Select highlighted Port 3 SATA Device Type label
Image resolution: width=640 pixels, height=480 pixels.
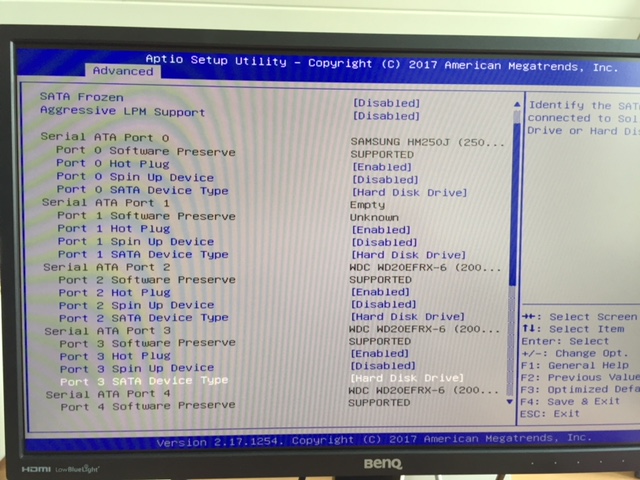pyautogui.click(x=144, y=381)
